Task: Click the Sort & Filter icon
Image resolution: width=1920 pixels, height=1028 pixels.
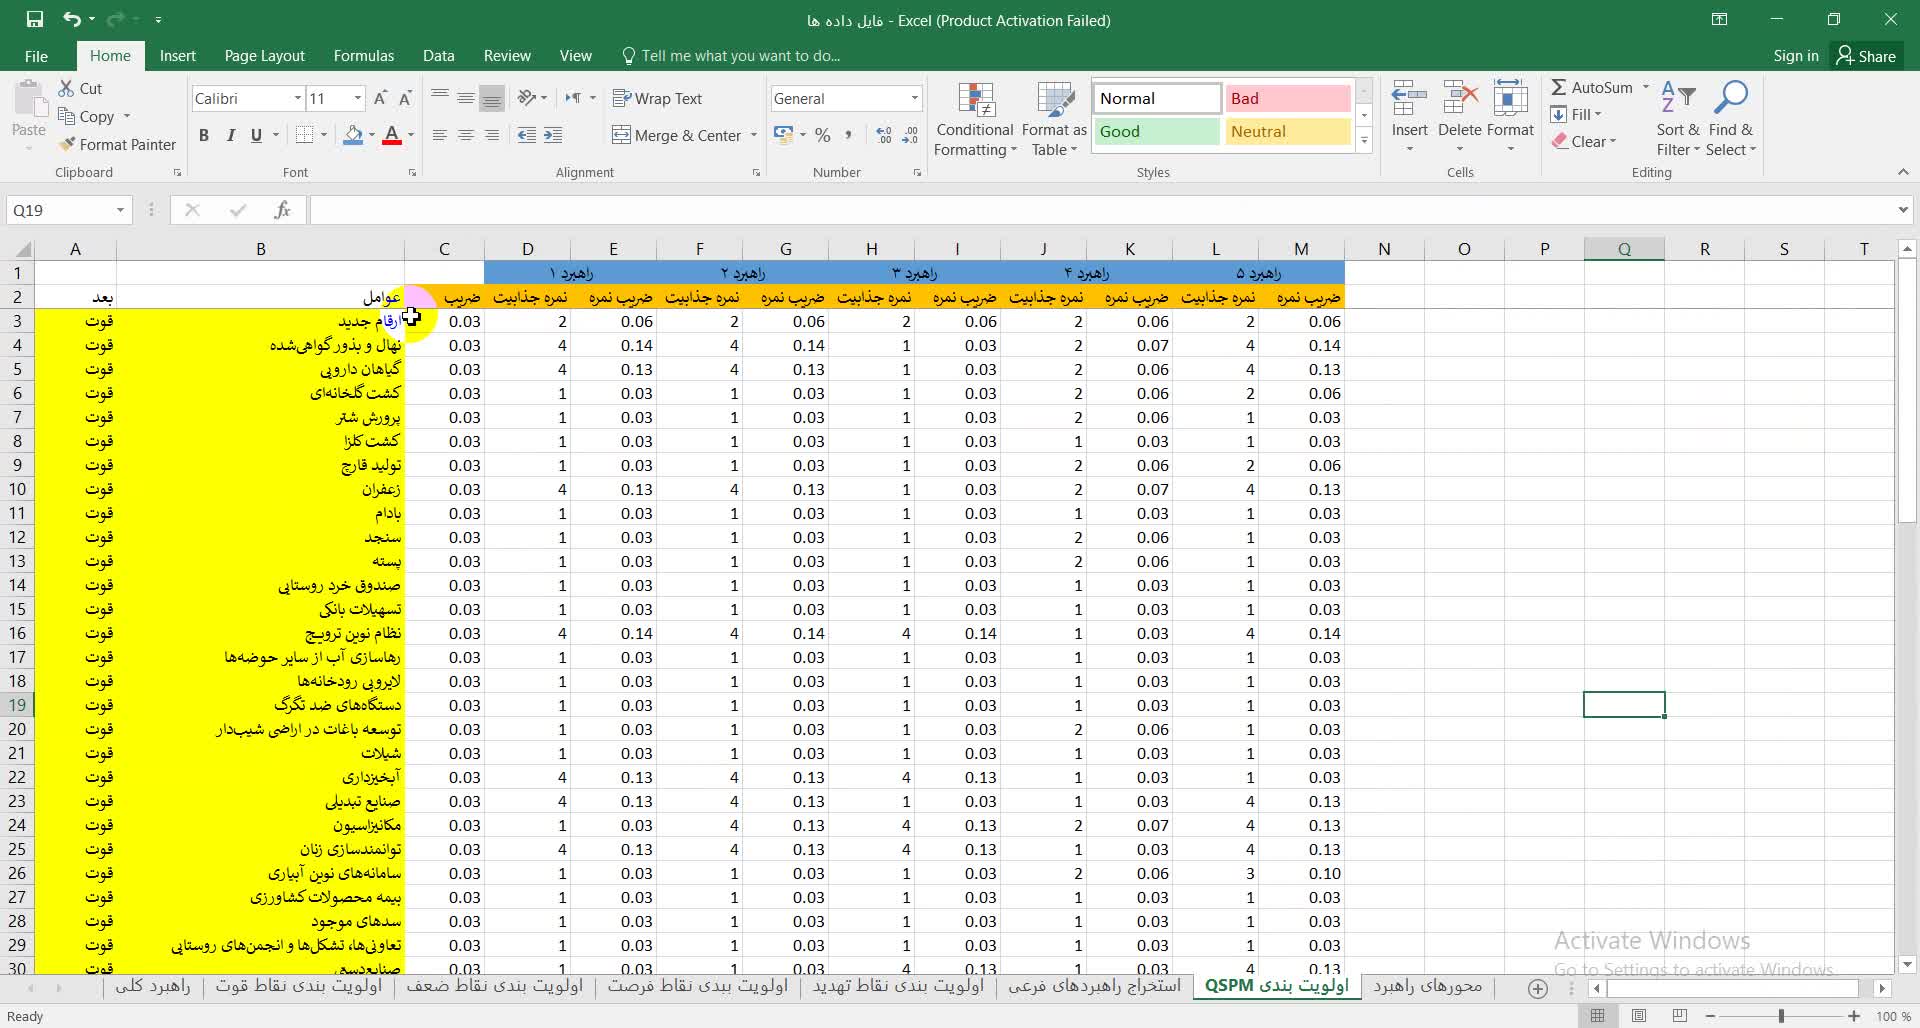Action: [x=1677, y=100]
